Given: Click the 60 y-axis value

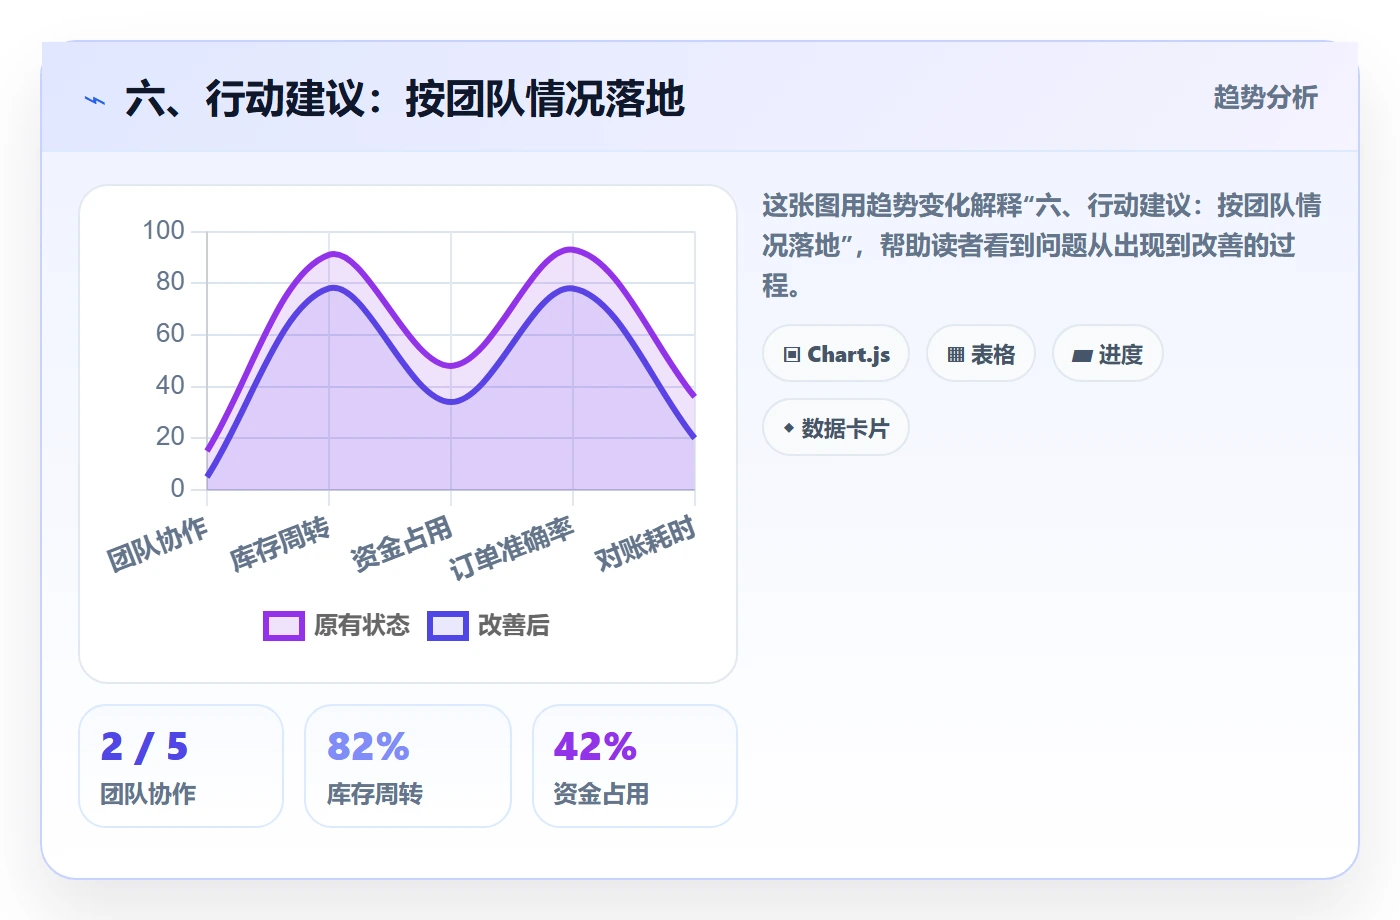Looking at the screenshot, I should (170, 333).
